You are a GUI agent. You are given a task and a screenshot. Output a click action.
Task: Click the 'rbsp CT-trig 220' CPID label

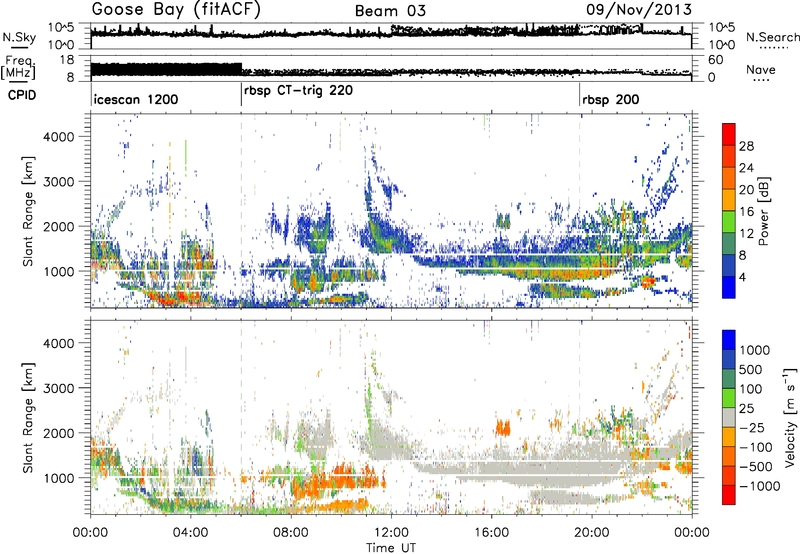click(298, 91)
